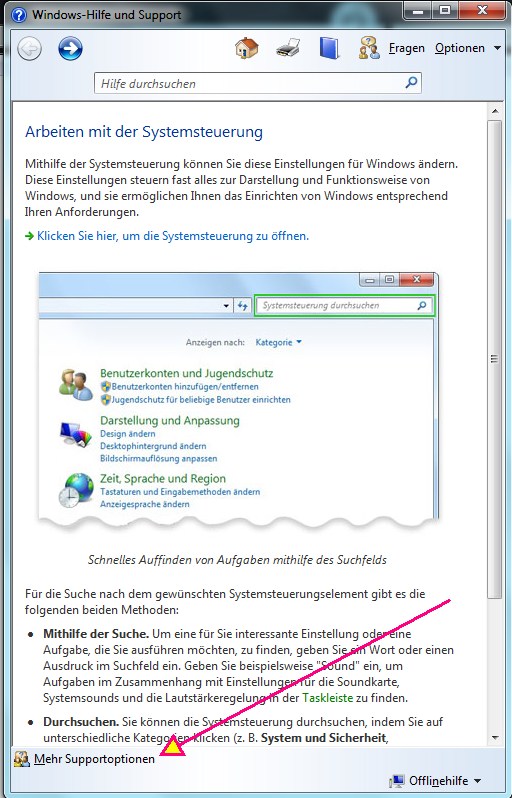The width and height of the screenshot is (512, 798).
Task: Open Systemsteuerung via 'Klicken Sie hier' link
Action: pyautogui.click(x=173, y=236)
